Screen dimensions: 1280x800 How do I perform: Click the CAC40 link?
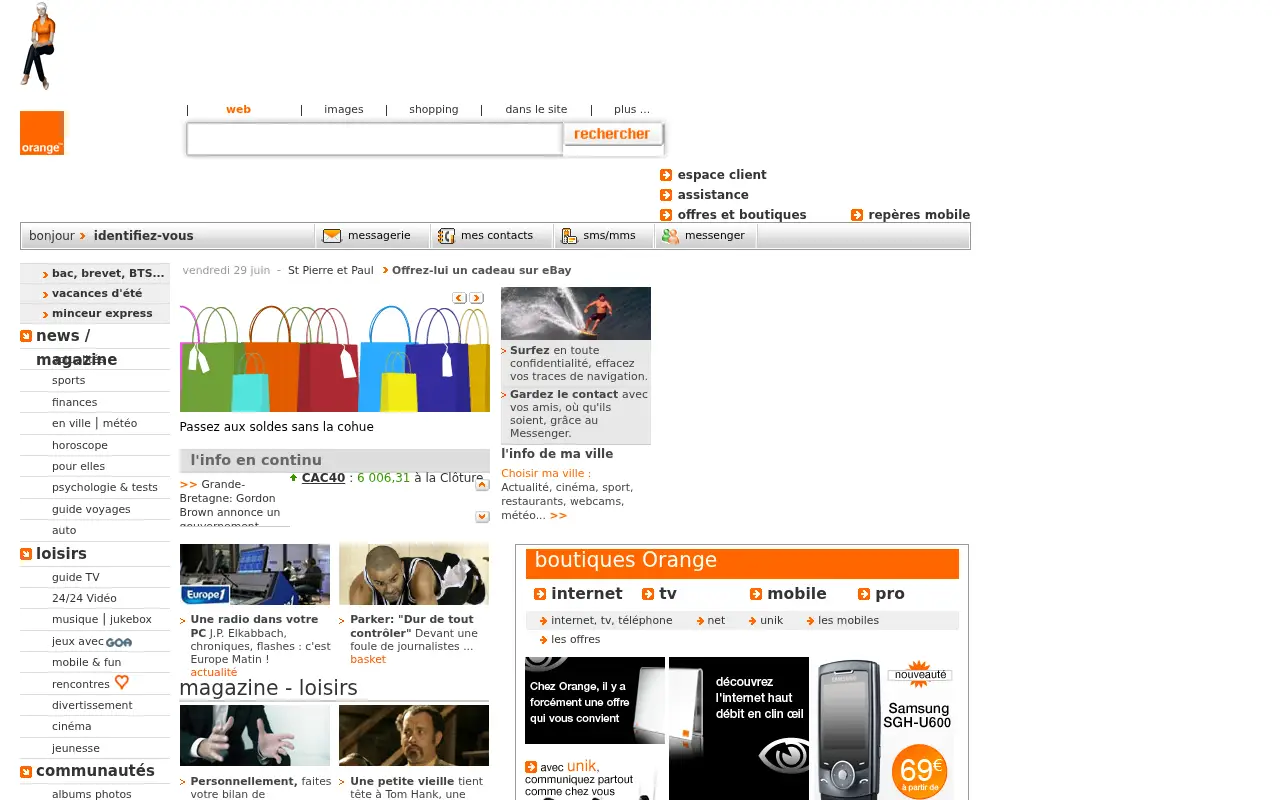pyautogui.click(x=323, y=478)
